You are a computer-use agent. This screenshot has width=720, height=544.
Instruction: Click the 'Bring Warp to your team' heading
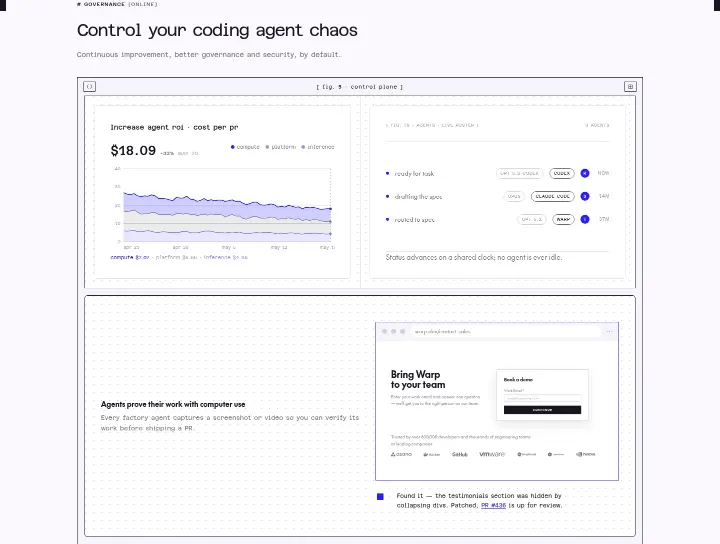418,380
